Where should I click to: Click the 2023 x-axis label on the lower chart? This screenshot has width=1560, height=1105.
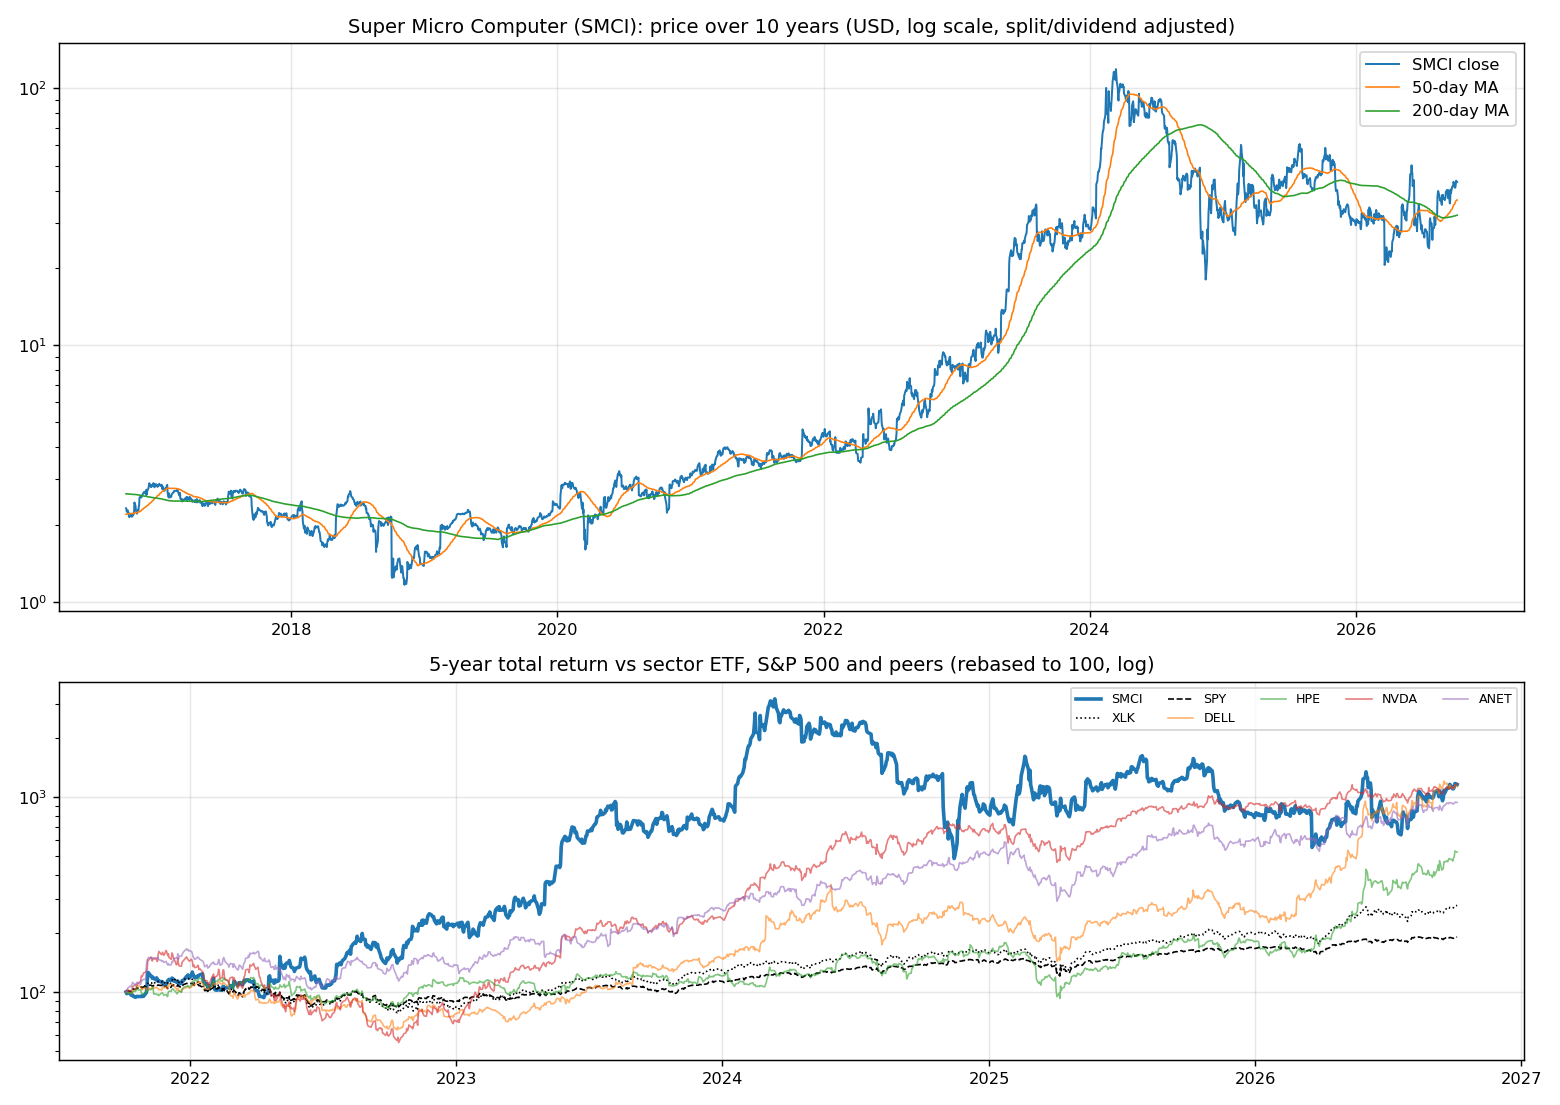(x=456, y=1079)
